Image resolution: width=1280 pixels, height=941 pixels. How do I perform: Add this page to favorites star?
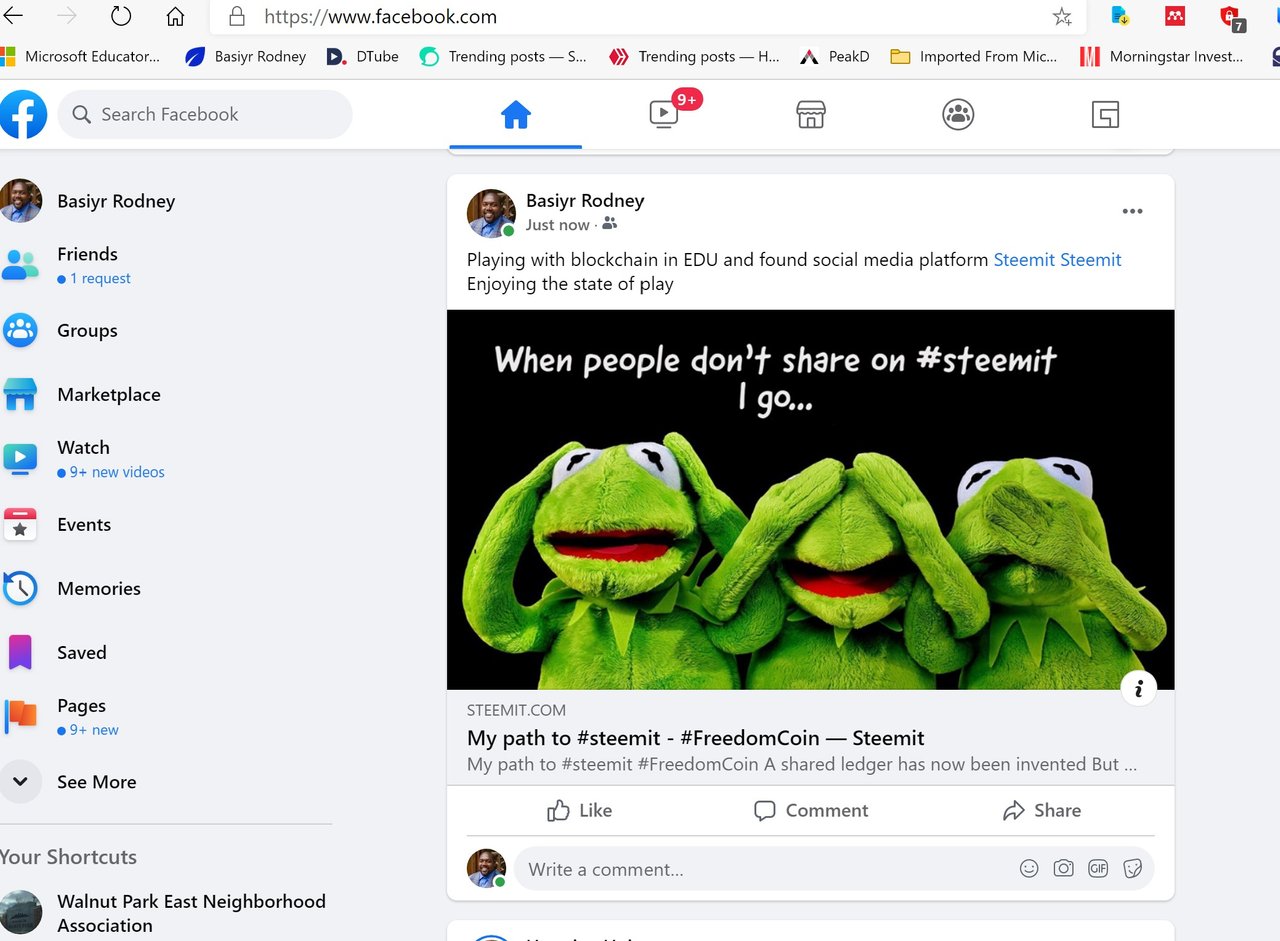point(1062,16)
